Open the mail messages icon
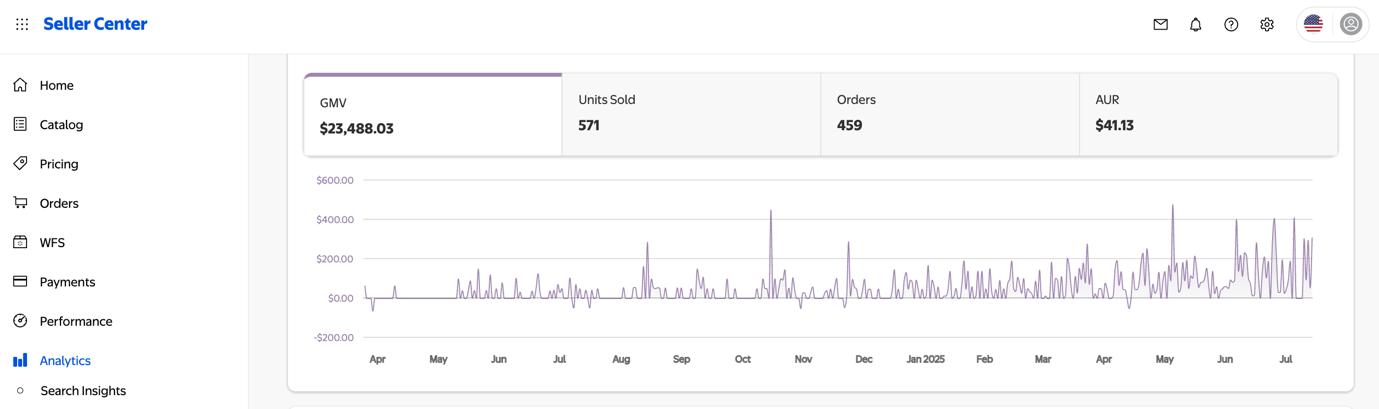Screen dimensions: 1379x409 (x=1160, y=24)
